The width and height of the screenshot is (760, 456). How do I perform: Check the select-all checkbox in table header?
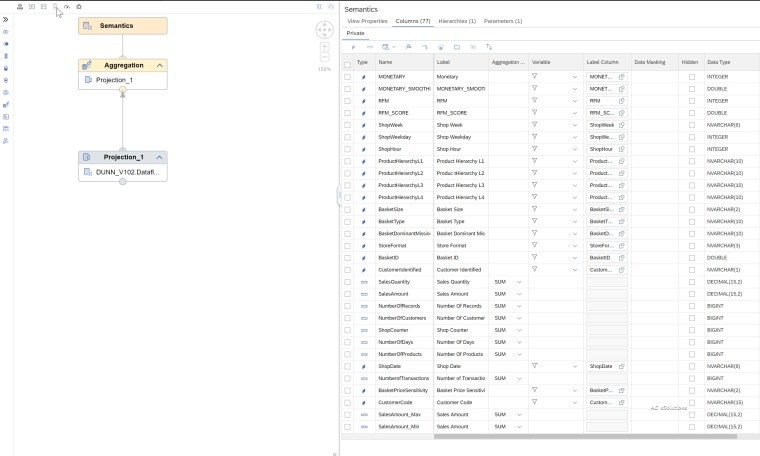(x=347, y=63)
